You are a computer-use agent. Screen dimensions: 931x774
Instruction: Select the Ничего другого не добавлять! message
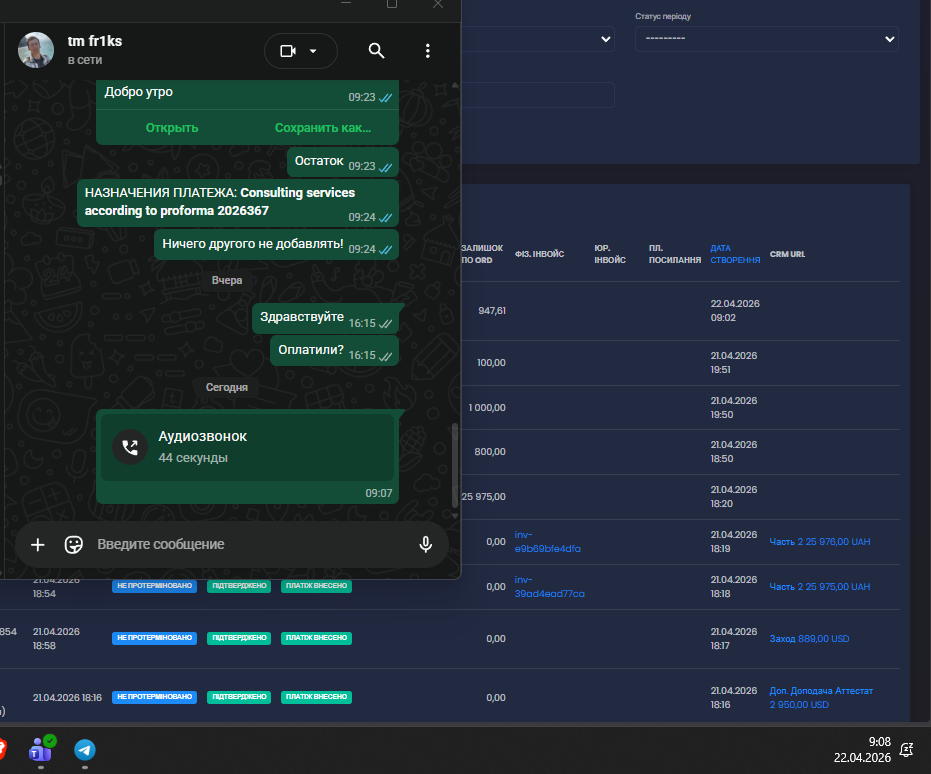coord(276,245)
